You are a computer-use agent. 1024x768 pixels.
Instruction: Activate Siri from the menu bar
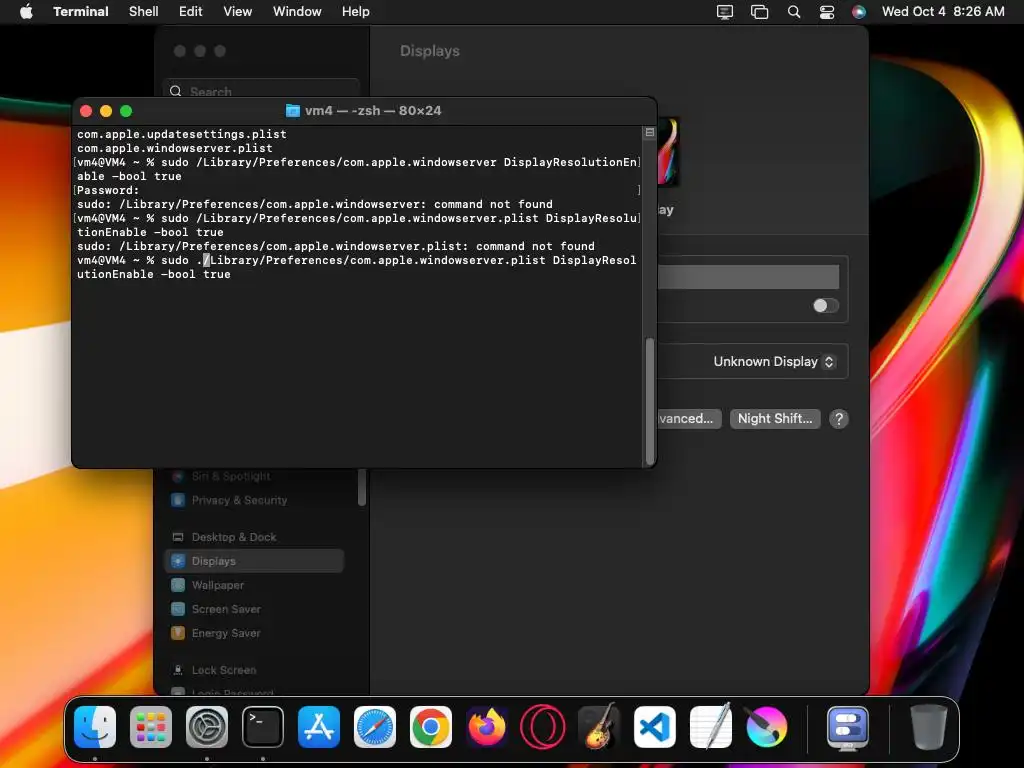tap(859, 12)
